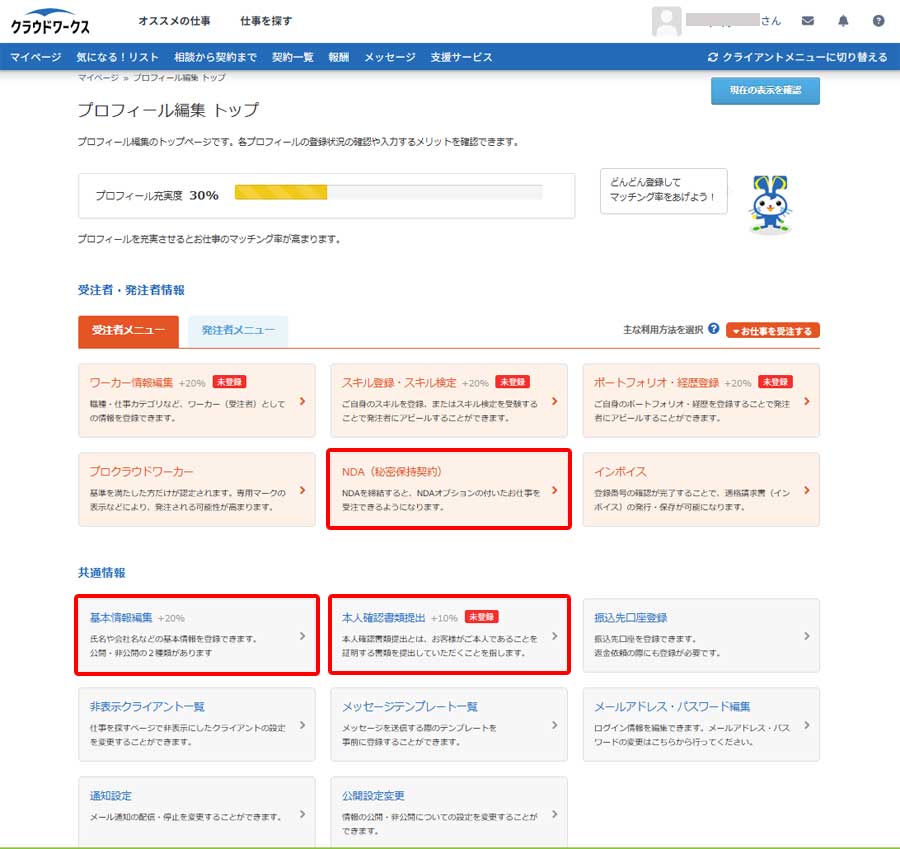This screenshot has width=900, height=849.
Task: Click the refresh icon beside クライアントメニューに切り替える
Action: point(712,57)
